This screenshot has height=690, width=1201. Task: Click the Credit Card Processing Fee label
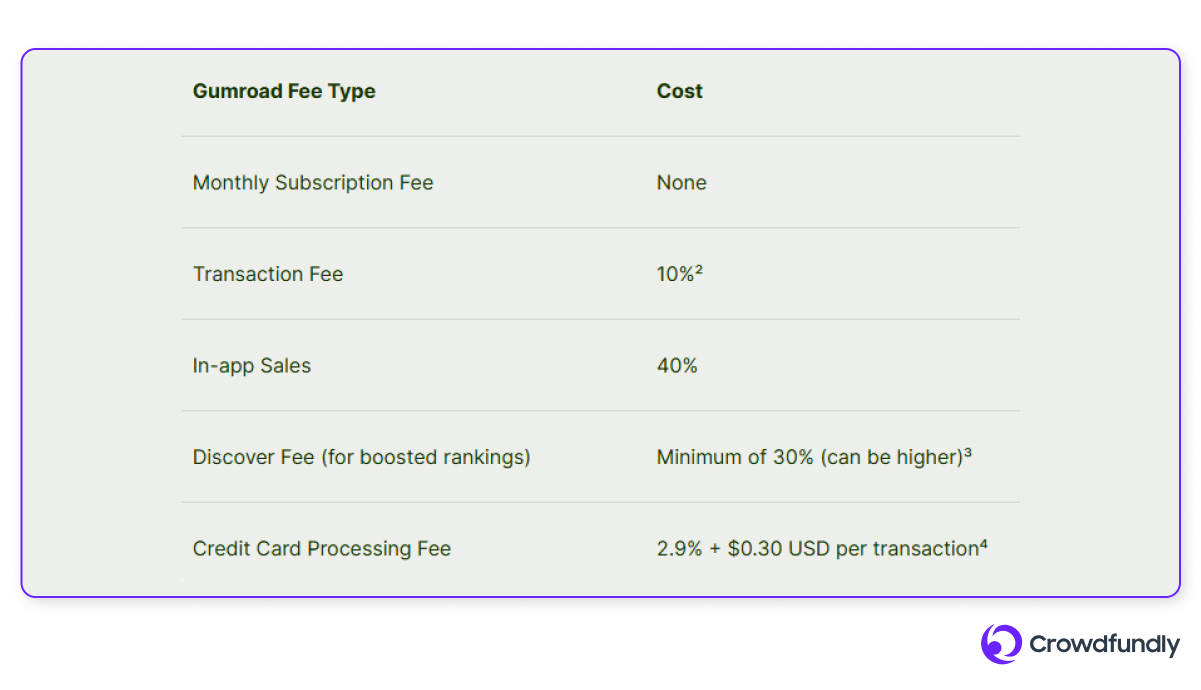click(322, 549)
